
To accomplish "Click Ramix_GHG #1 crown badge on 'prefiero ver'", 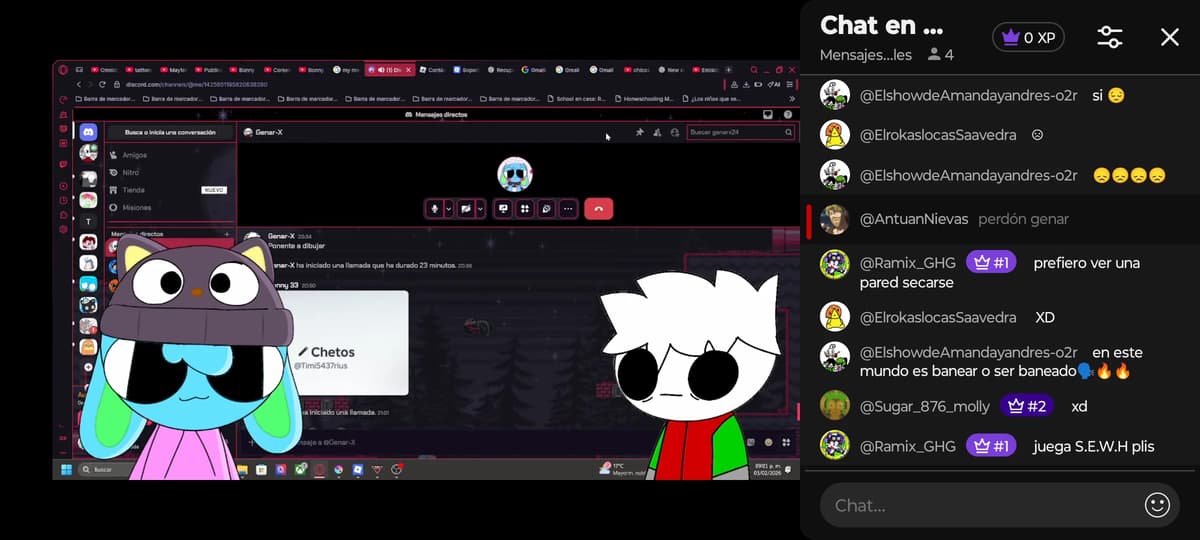I will [991, 263].
